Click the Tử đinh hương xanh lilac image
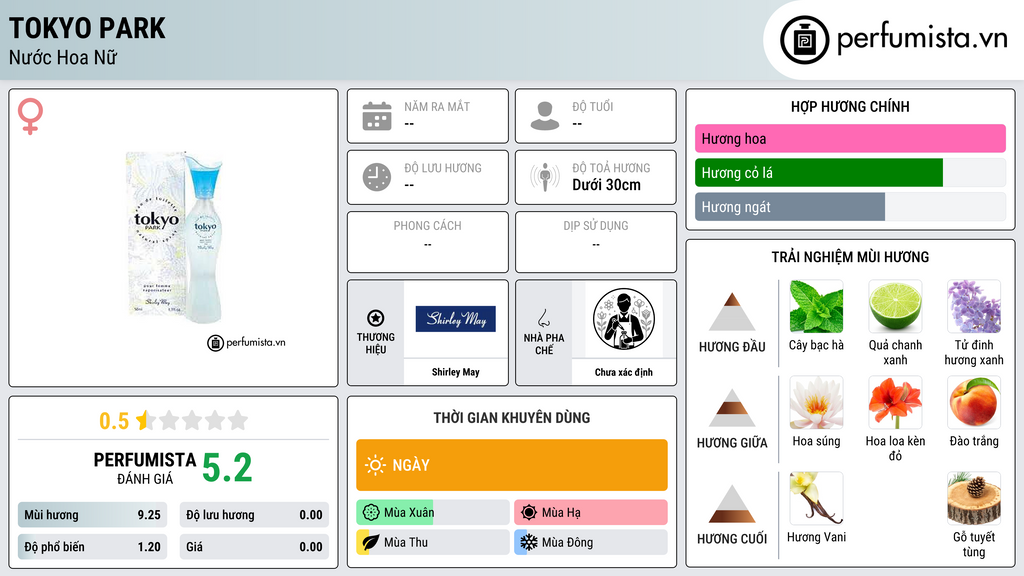 (974, 306)
